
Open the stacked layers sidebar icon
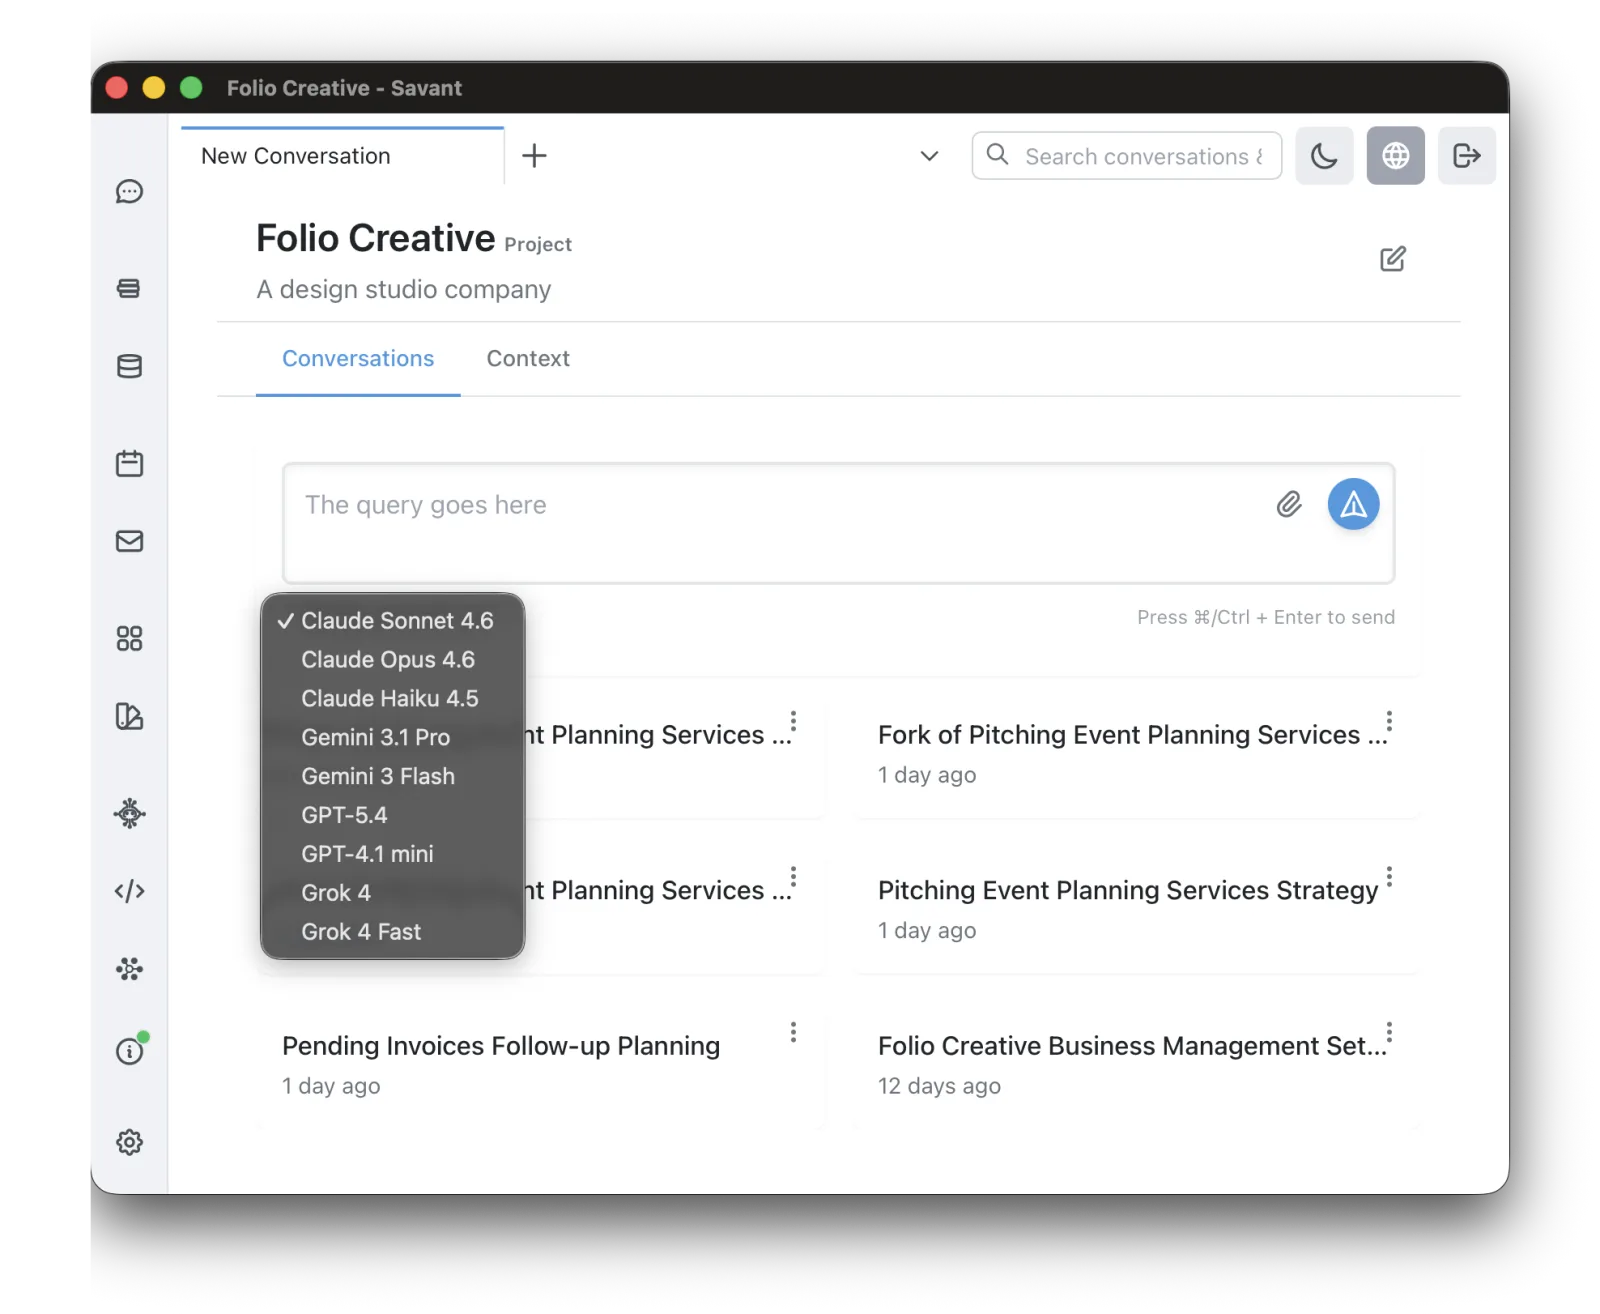[129, 288]
